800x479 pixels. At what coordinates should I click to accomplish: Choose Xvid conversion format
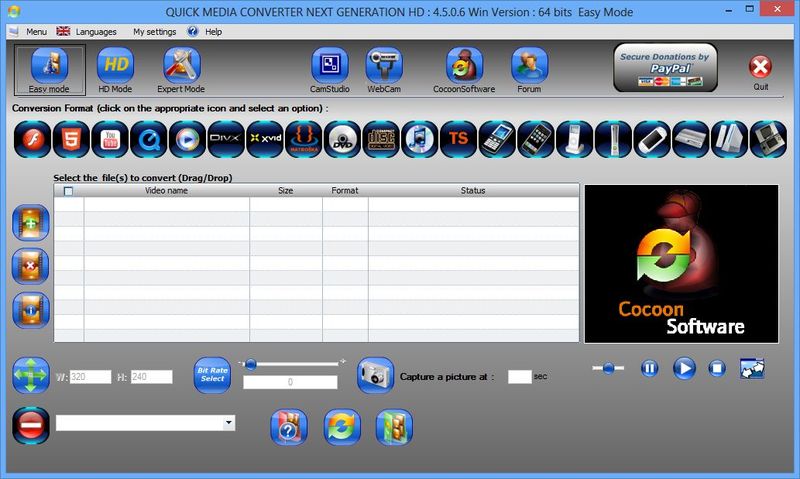[265, 139]
